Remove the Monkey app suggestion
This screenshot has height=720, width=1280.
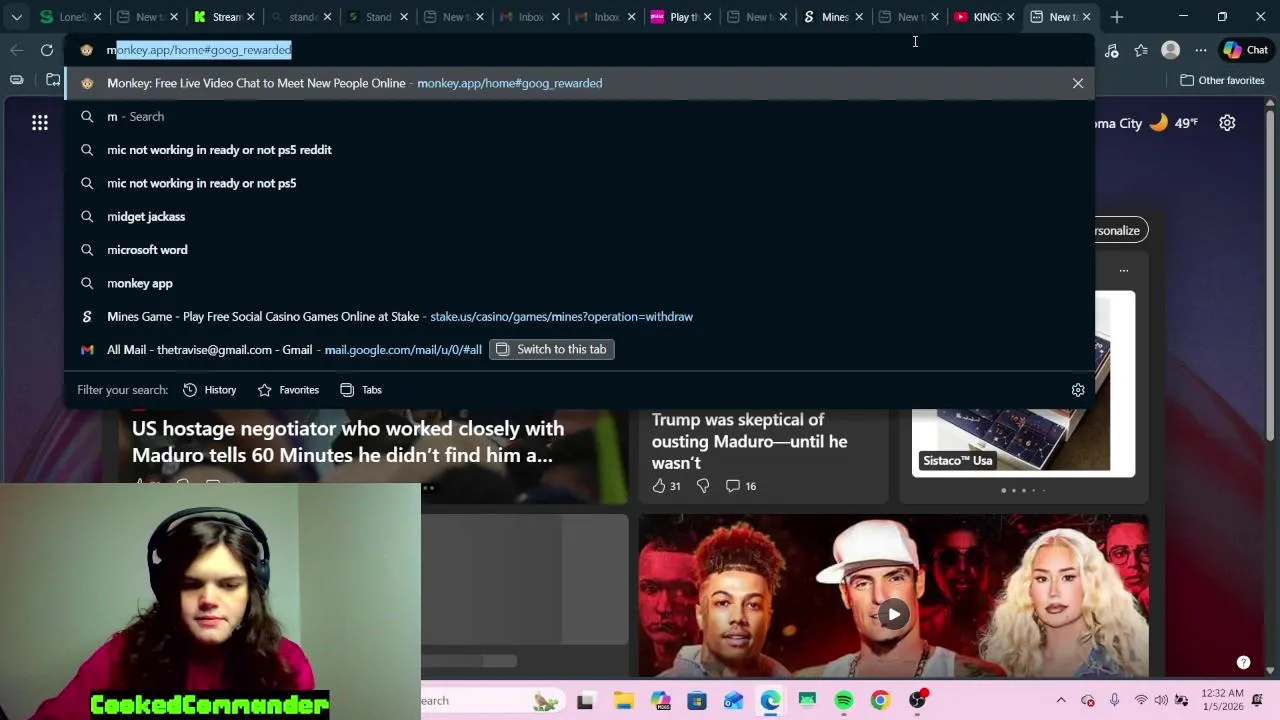(x=1078, y=83)
